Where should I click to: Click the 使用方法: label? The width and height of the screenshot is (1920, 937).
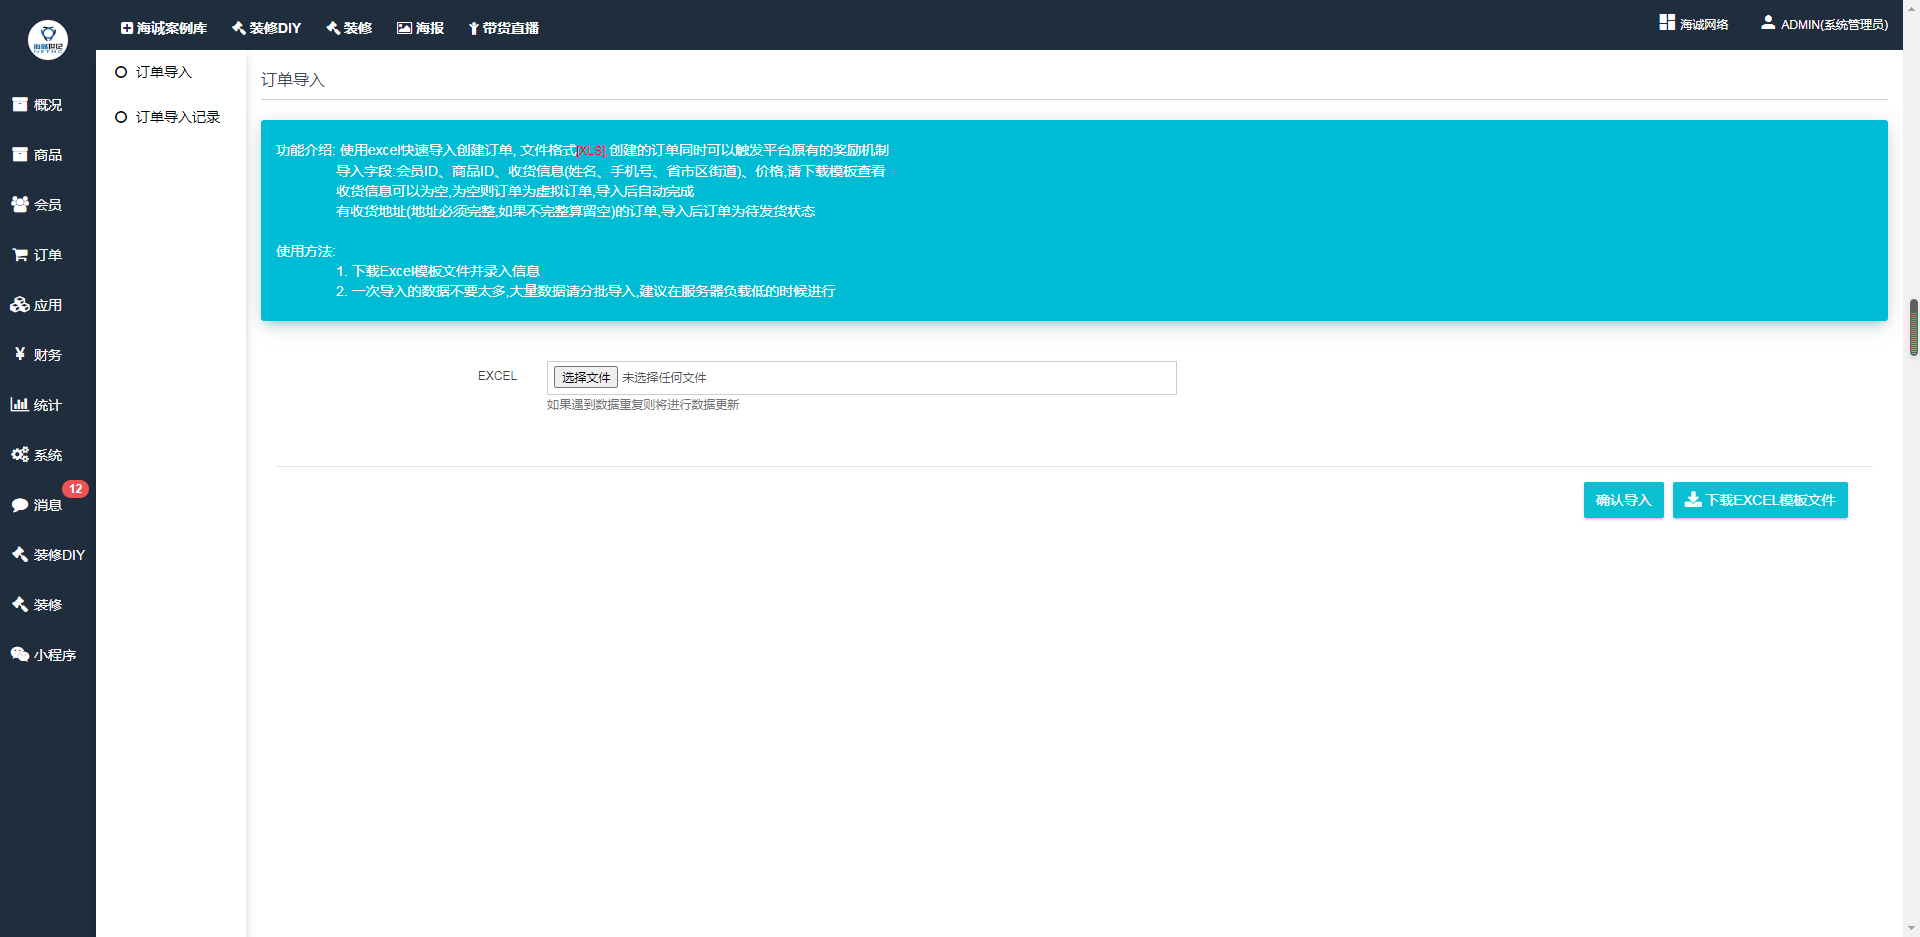[x=306, y=251]
